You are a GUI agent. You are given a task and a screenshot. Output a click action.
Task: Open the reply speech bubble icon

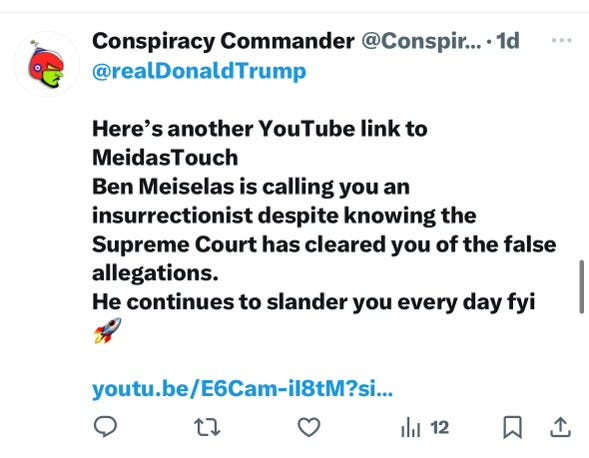coord(105,426)
